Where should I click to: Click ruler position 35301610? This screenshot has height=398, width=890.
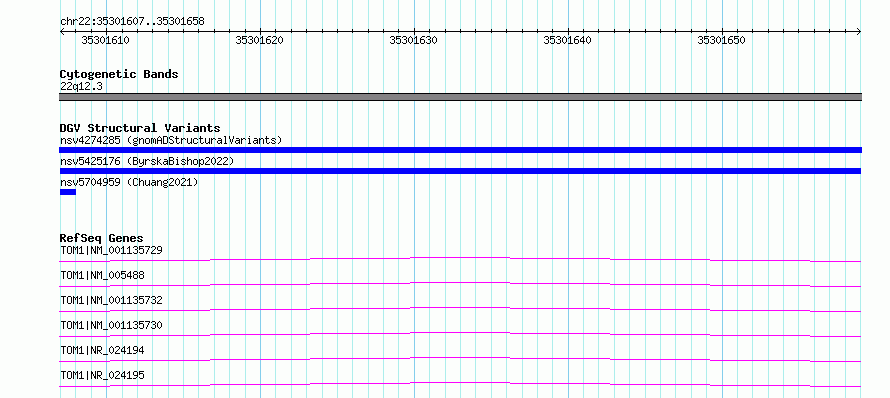coord(106,40)
